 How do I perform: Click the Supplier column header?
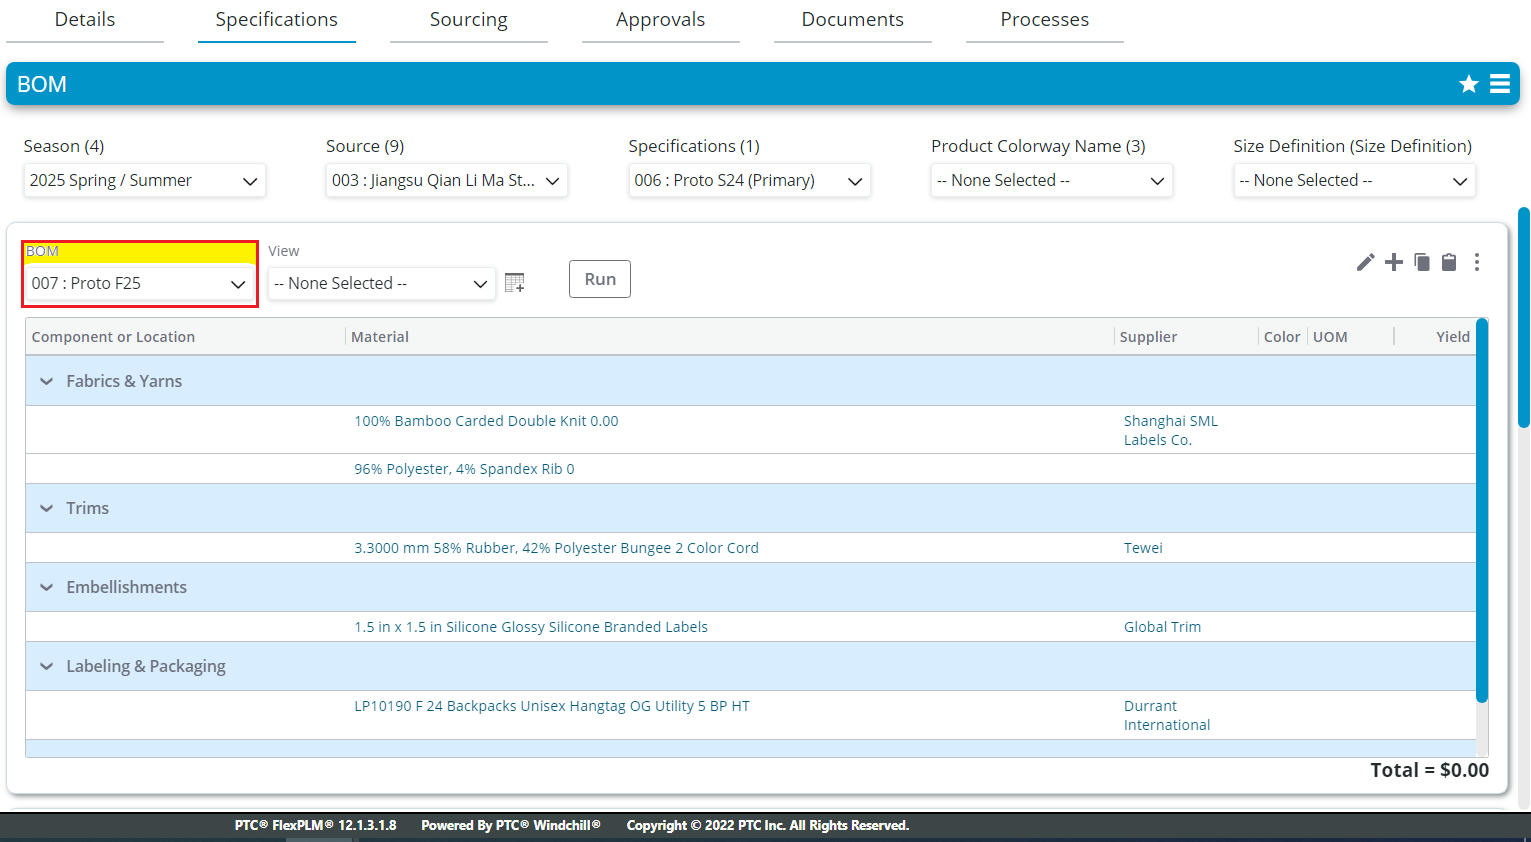pos(1148,337)
